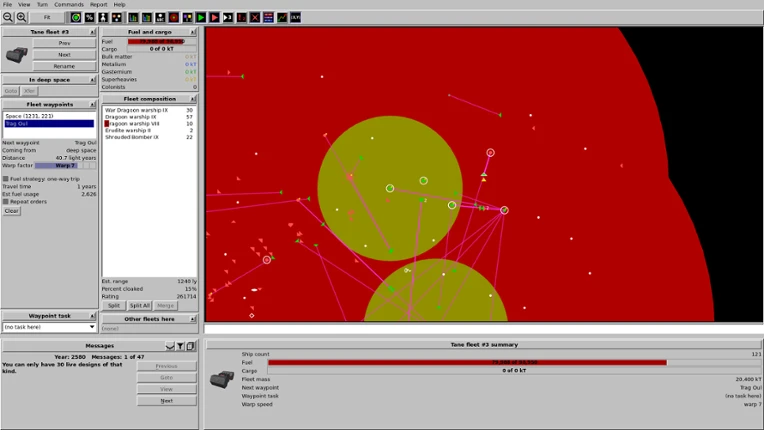Open the Messages filter funnel icon
Image resolution: width=764 pixels, height=430 pixels.
point(180,346)
